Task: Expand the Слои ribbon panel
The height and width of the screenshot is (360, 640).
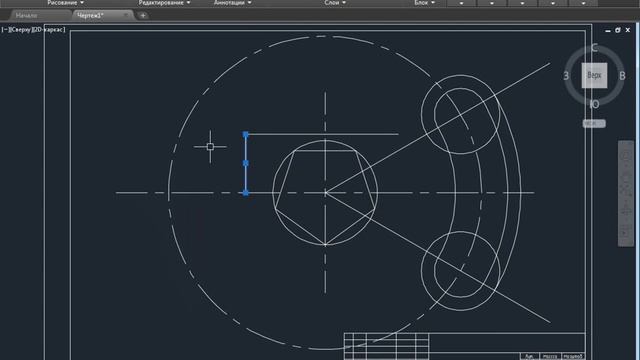Action: tap(335, 2)
